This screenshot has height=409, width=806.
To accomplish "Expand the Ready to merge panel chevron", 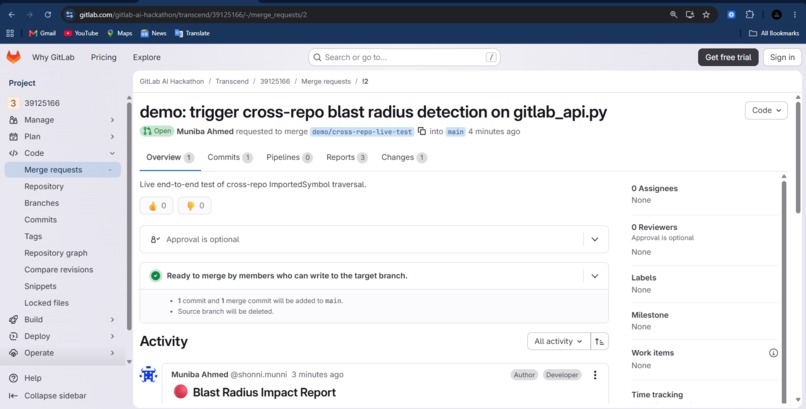I will click(x=595, y=276).
